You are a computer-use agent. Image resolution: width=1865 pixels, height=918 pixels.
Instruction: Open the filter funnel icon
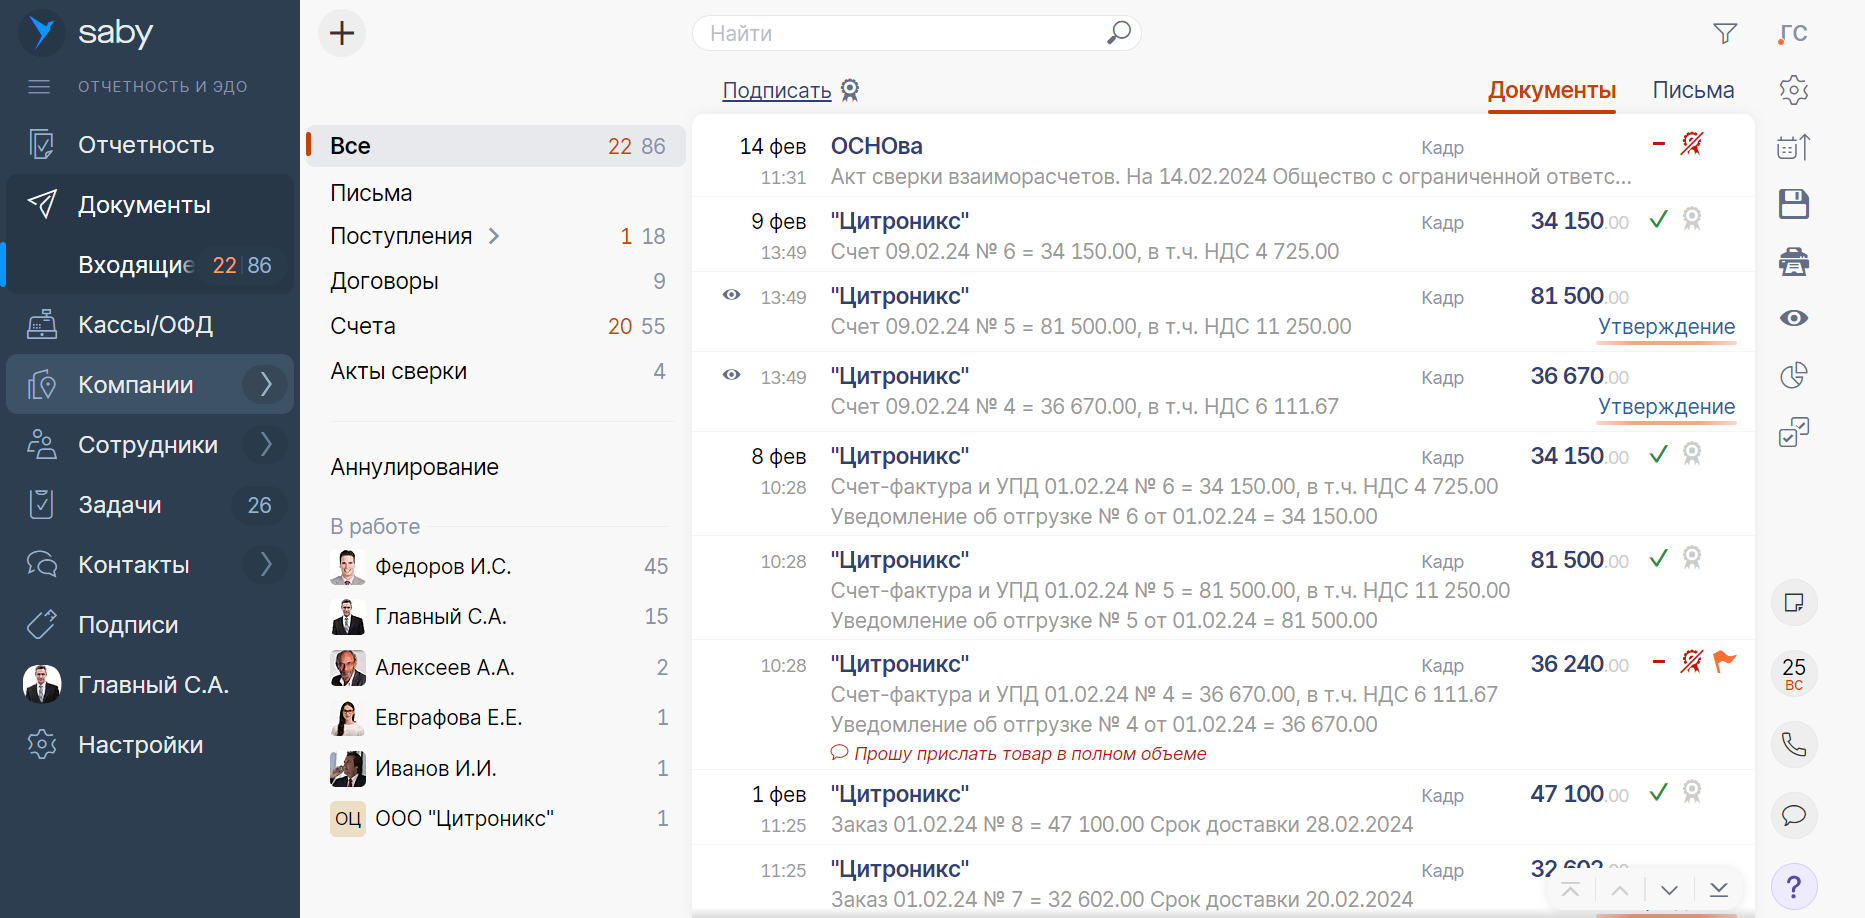point(1724,33)
